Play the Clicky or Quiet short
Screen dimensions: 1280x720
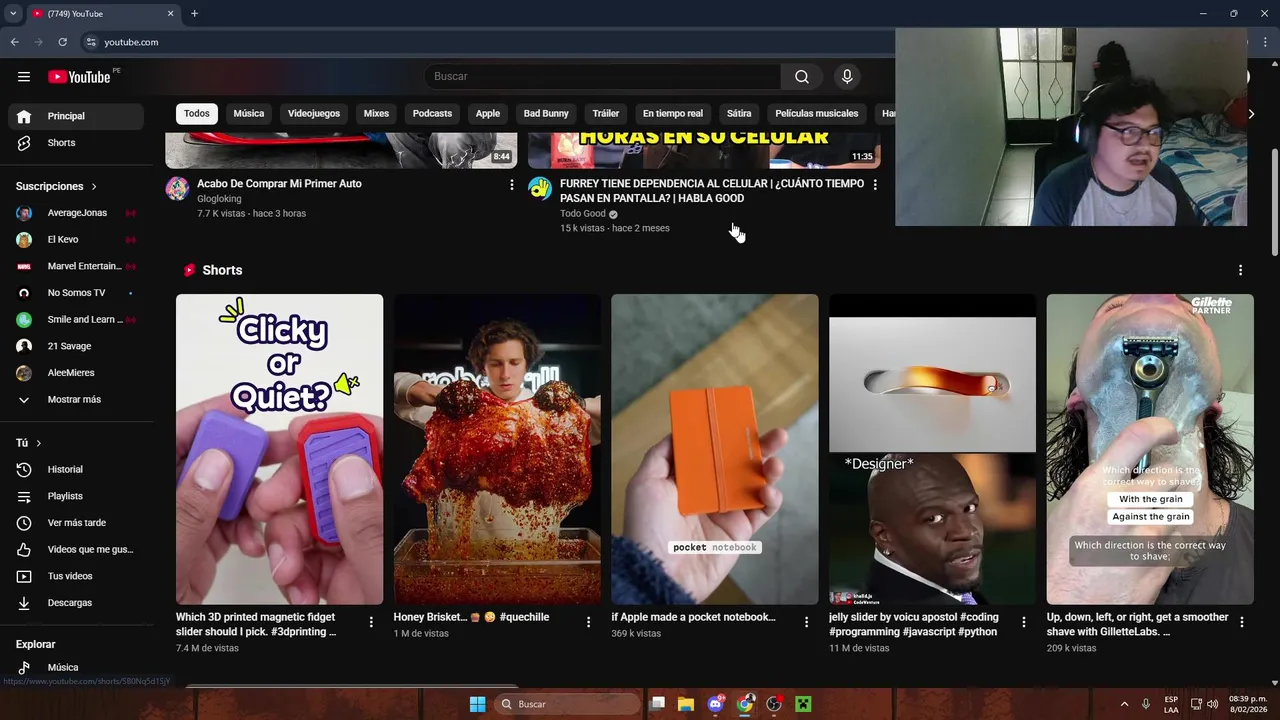coord(279,449)
